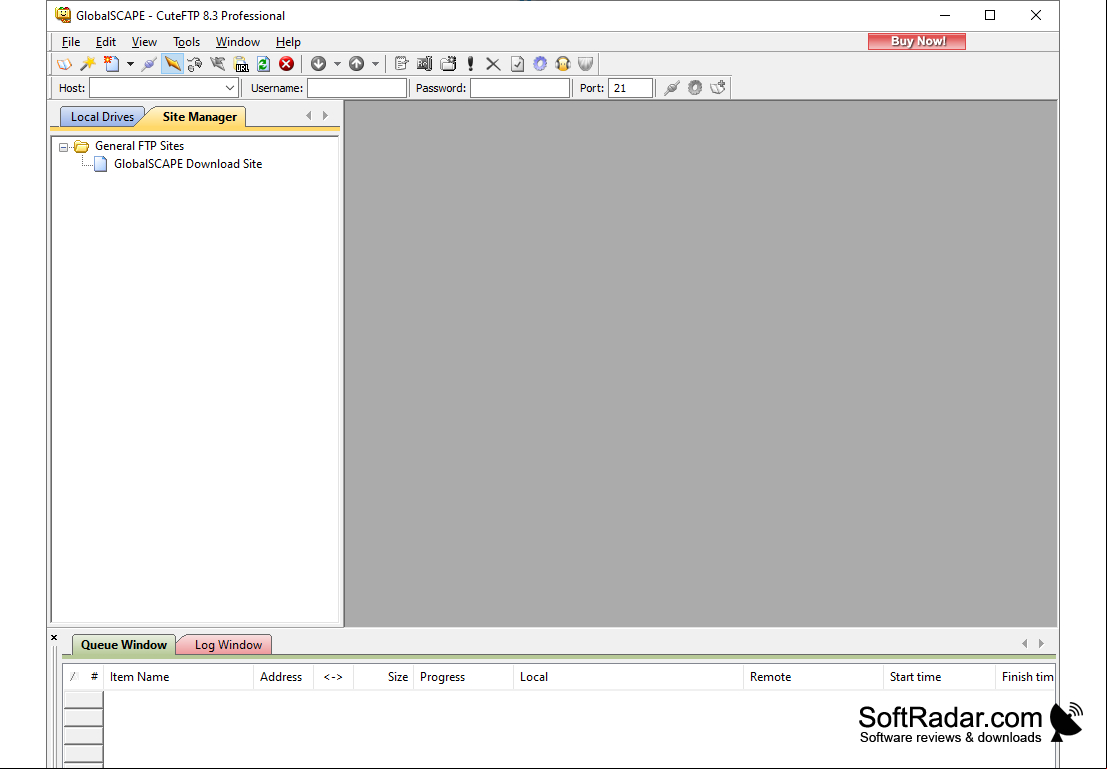Image resolution: width=1107 pixels, height=769 pixels.
Task: Click the red Stop icon
Action: (x=286, y=64)
